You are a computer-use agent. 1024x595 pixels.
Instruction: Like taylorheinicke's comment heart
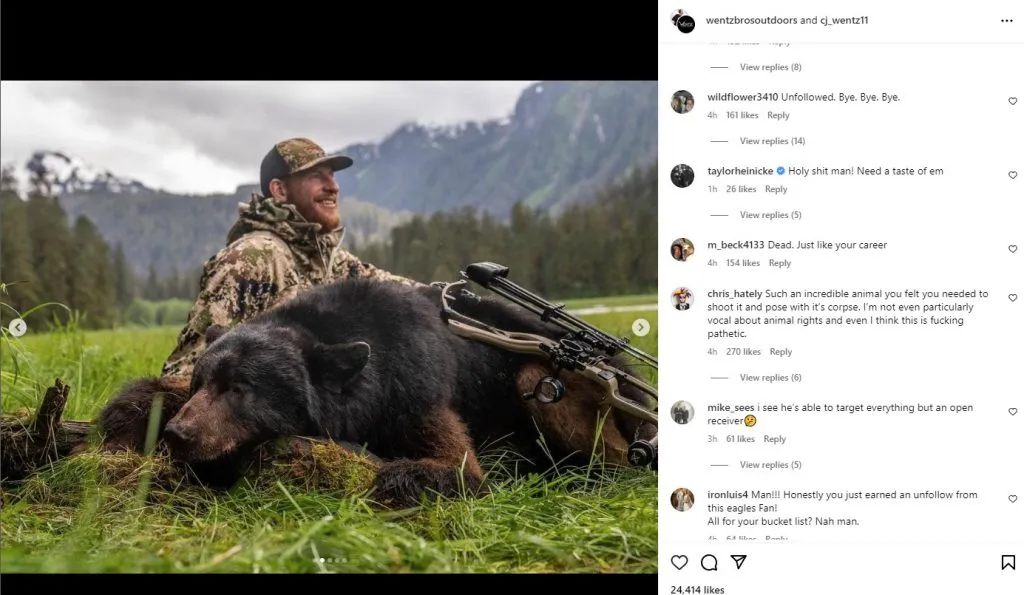[1012, 175]
